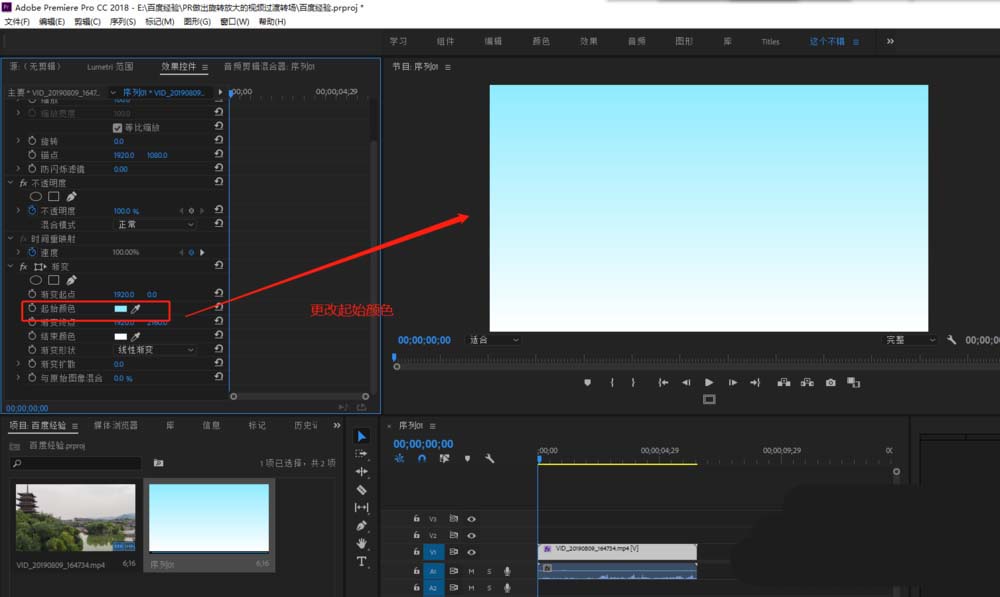Open timeline display settings wrench

click(x=489, y=459)
